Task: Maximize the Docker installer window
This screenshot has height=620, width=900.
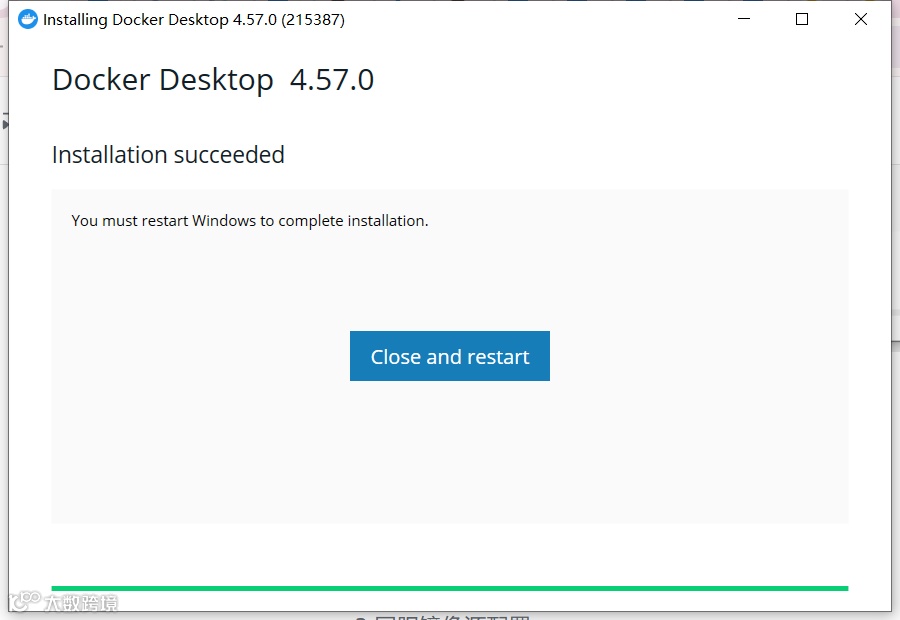Action: click(802, 19)
